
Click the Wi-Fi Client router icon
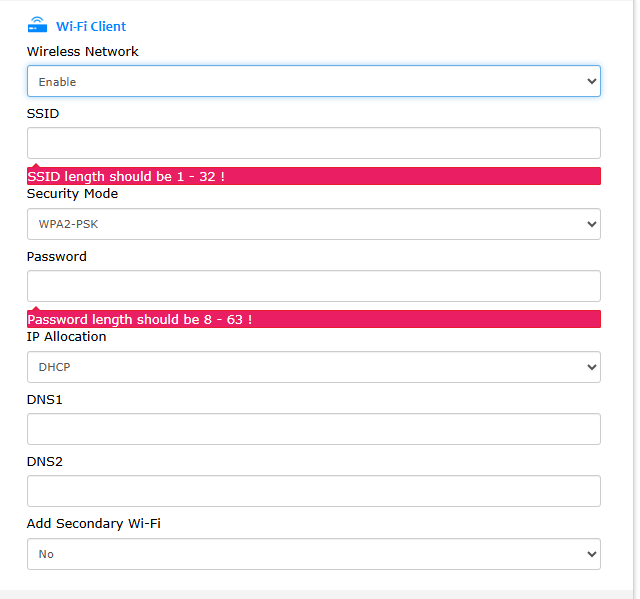[37, 25]
